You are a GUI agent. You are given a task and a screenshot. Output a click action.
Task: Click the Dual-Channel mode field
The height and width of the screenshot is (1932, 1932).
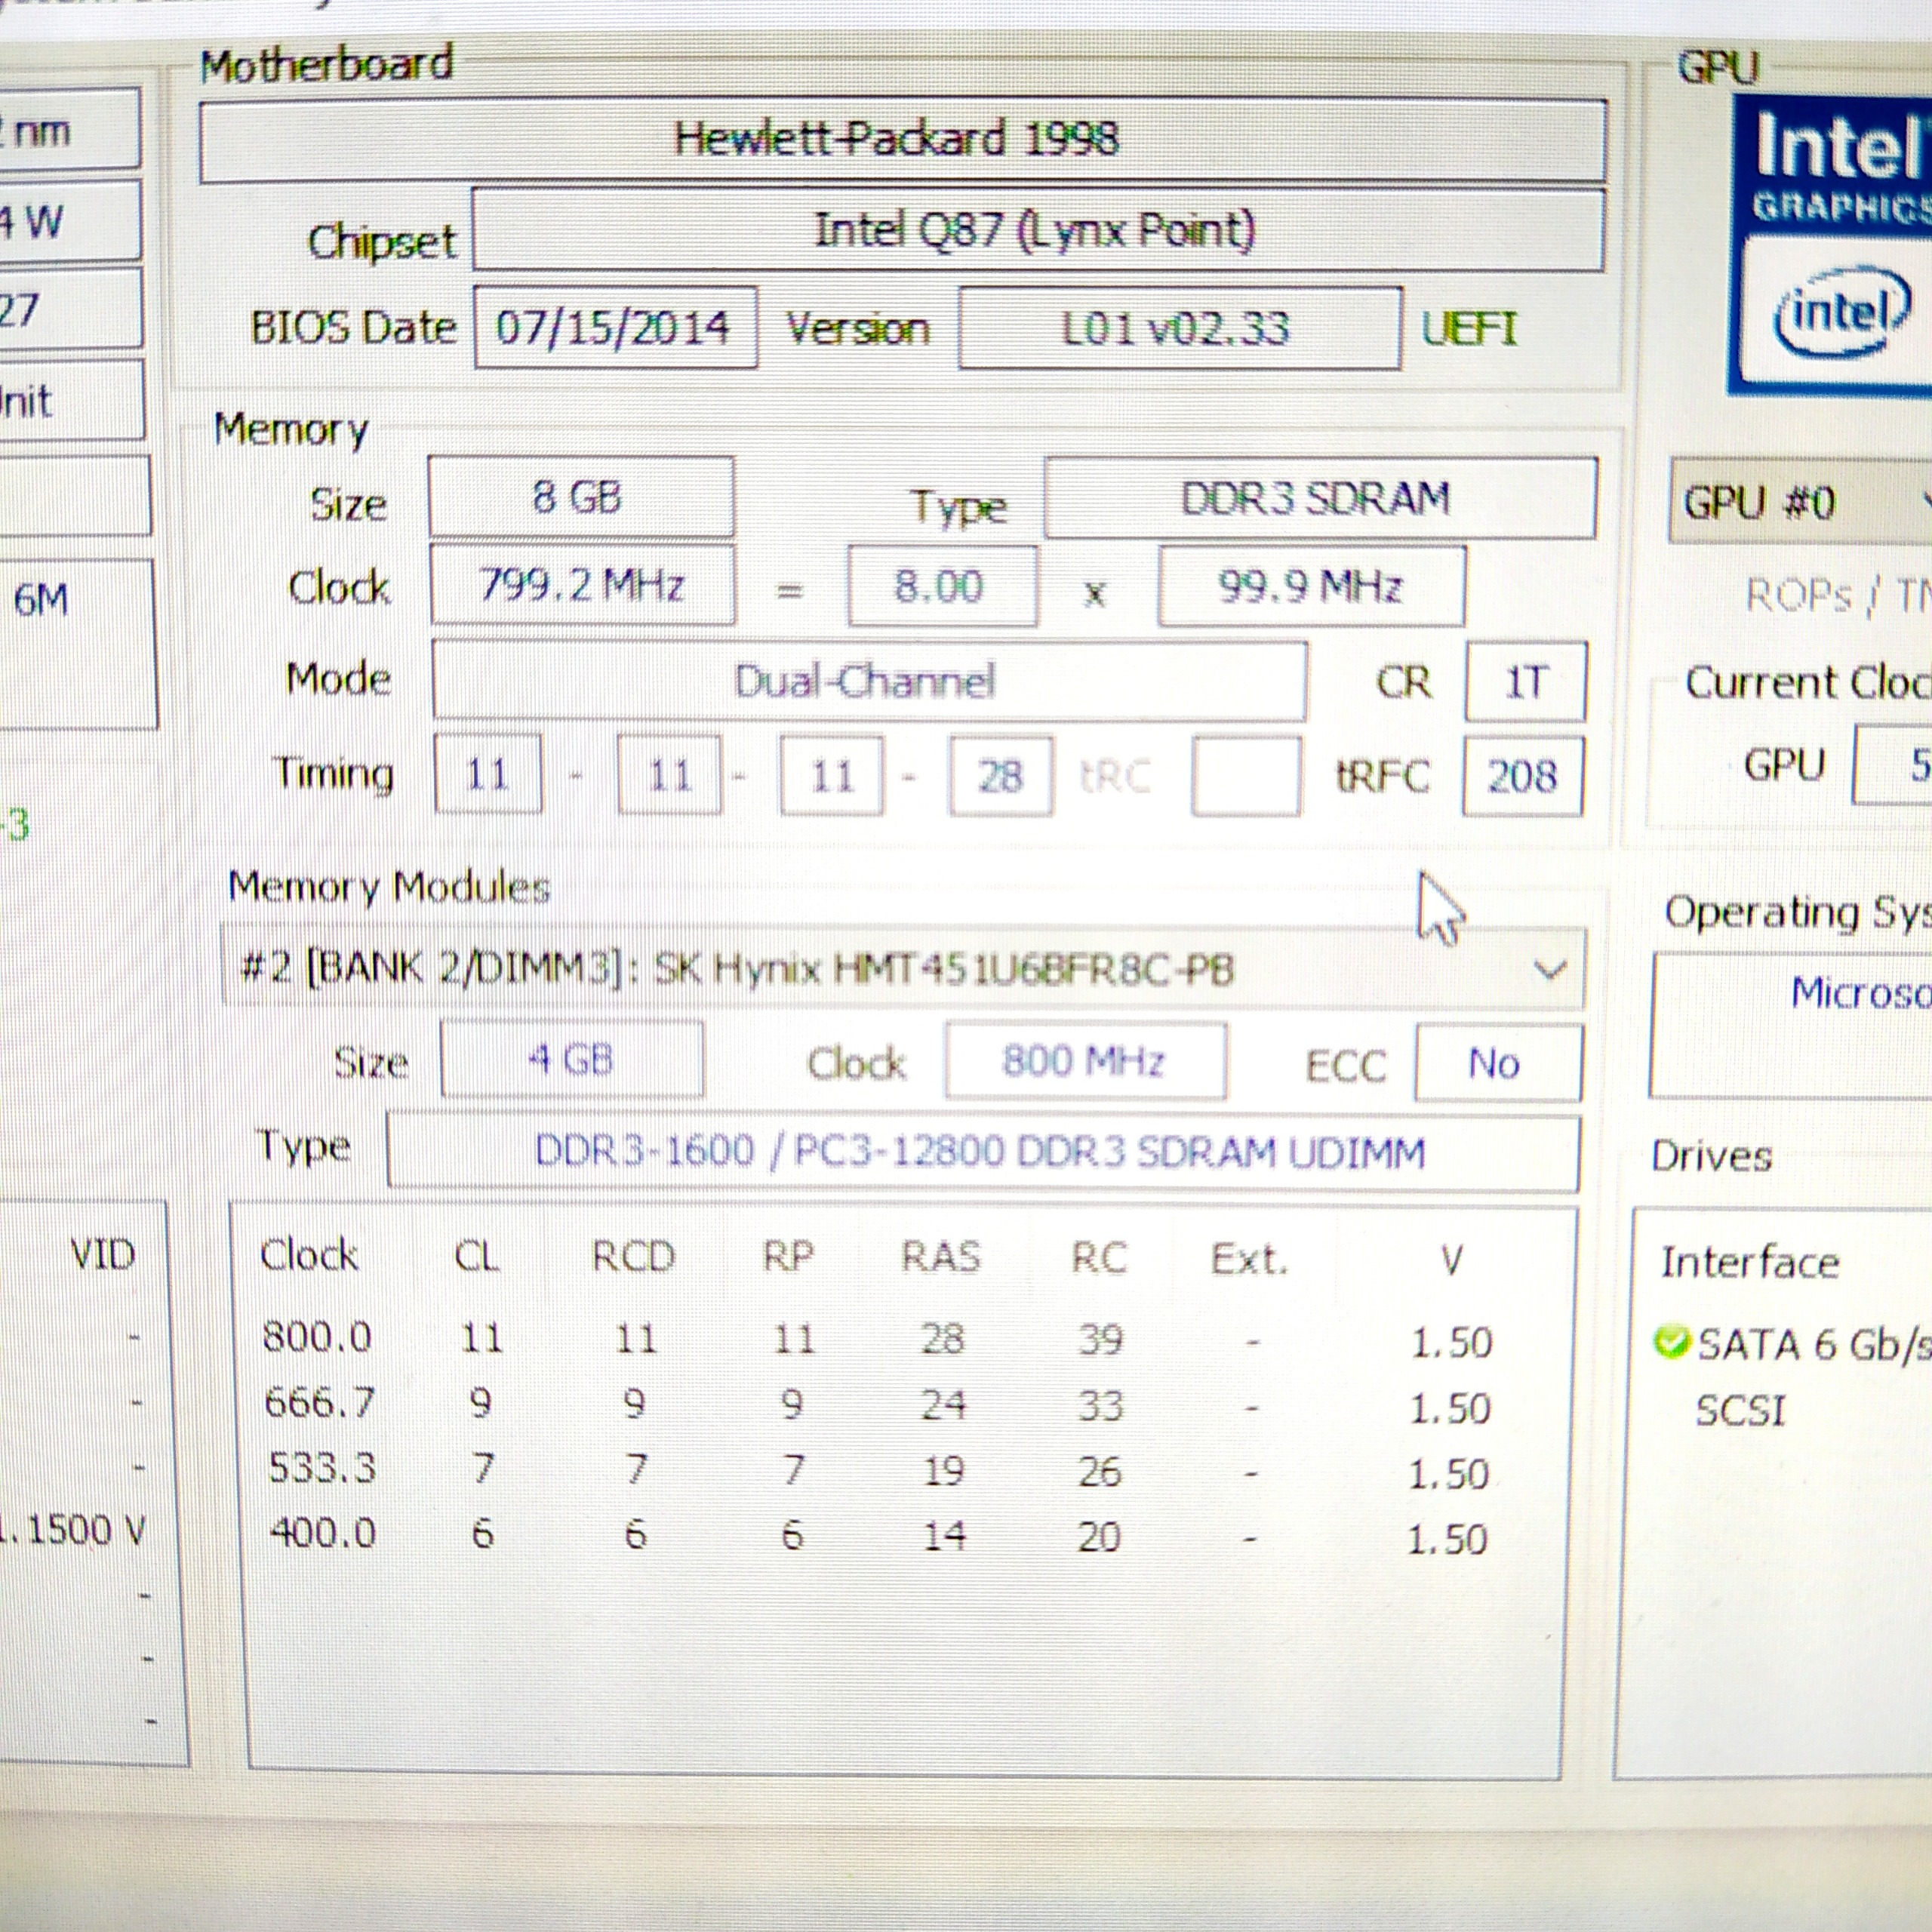869,681
